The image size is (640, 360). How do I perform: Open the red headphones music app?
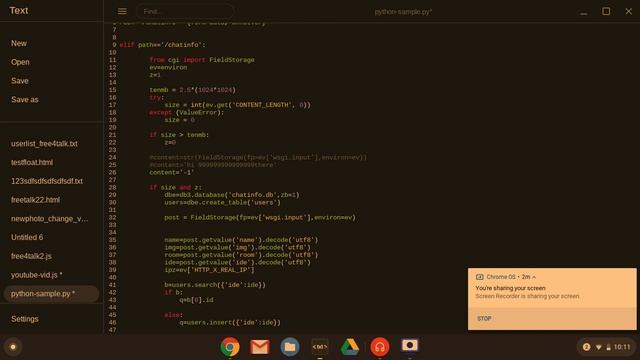[x=380, y=347]
